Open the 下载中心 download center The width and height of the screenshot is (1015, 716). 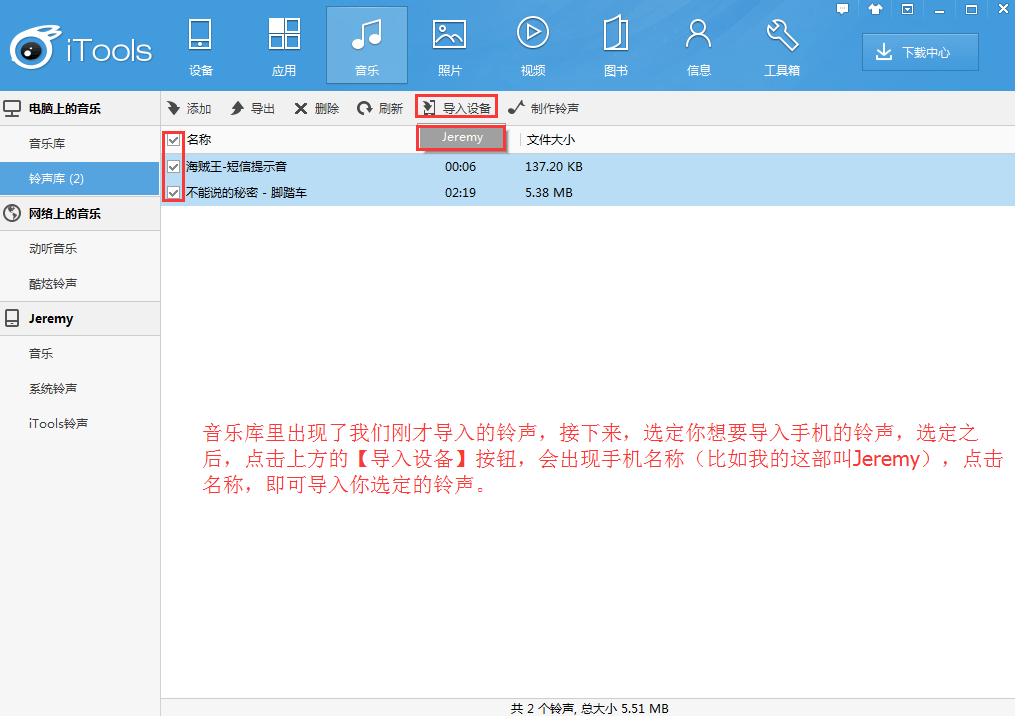pyautogui.click(x=919, y=52)
